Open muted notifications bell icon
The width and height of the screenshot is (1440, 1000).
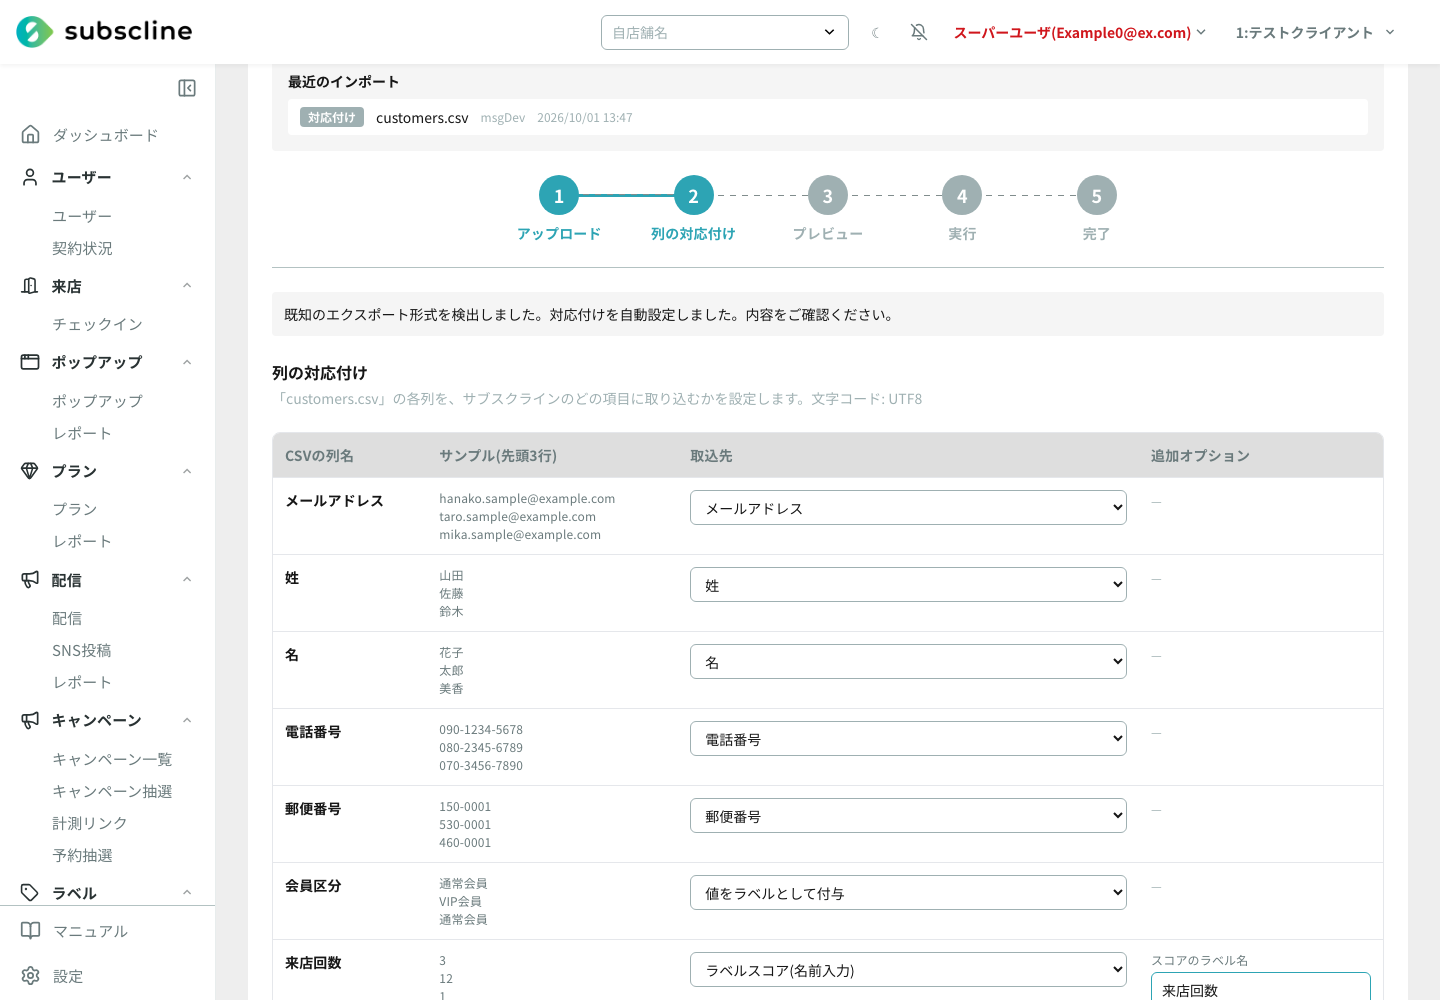coord(919,32)
